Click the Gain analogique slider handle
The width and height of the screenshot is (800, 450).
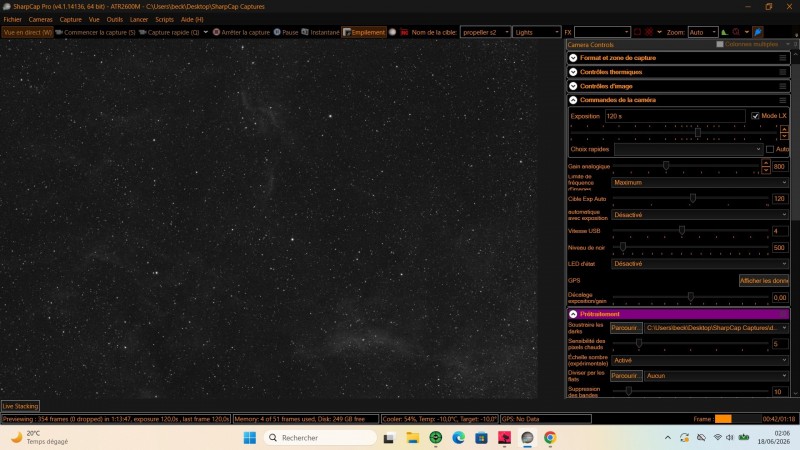coord(666,165)
